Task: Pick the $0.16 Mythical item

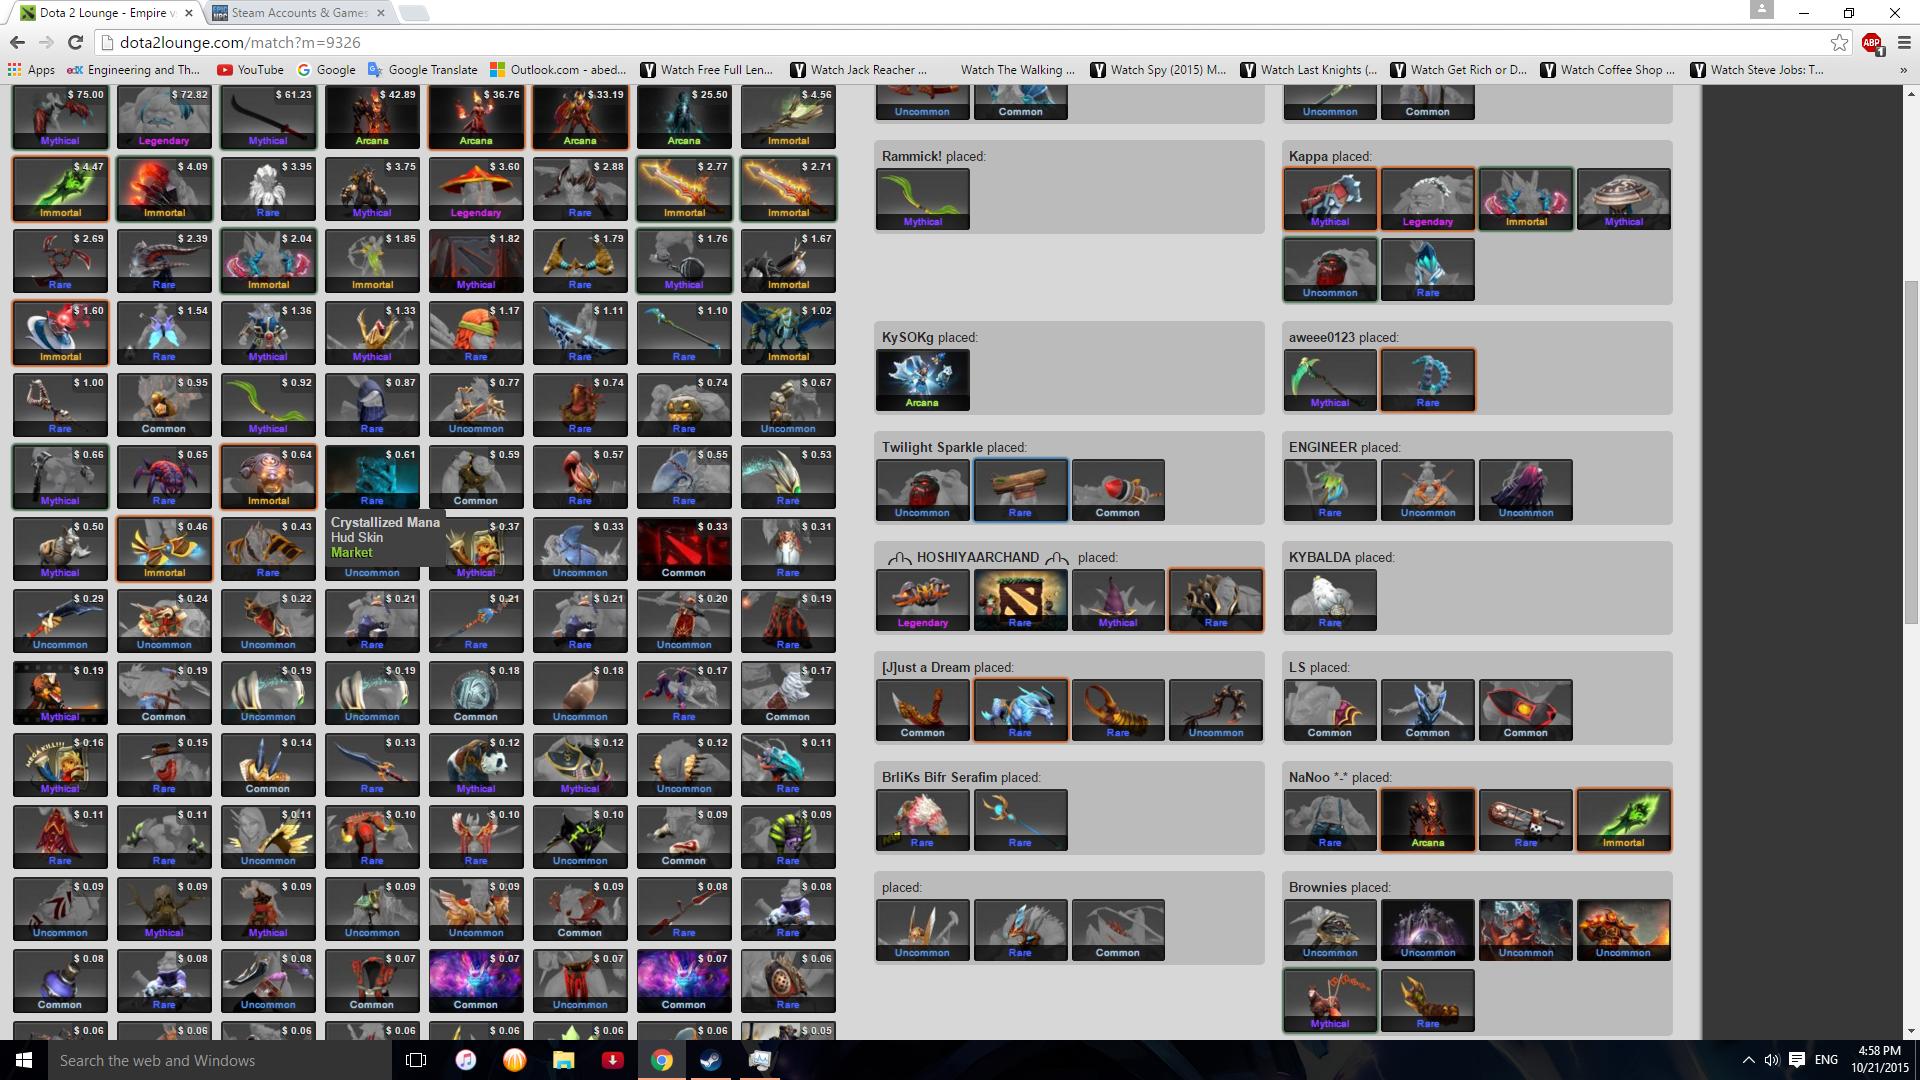Action: click(60, 765)
